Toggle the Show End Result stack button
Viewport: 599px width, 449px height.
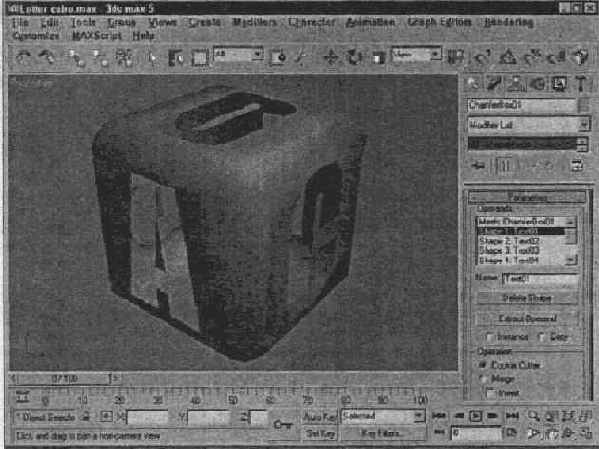[504, 165]
